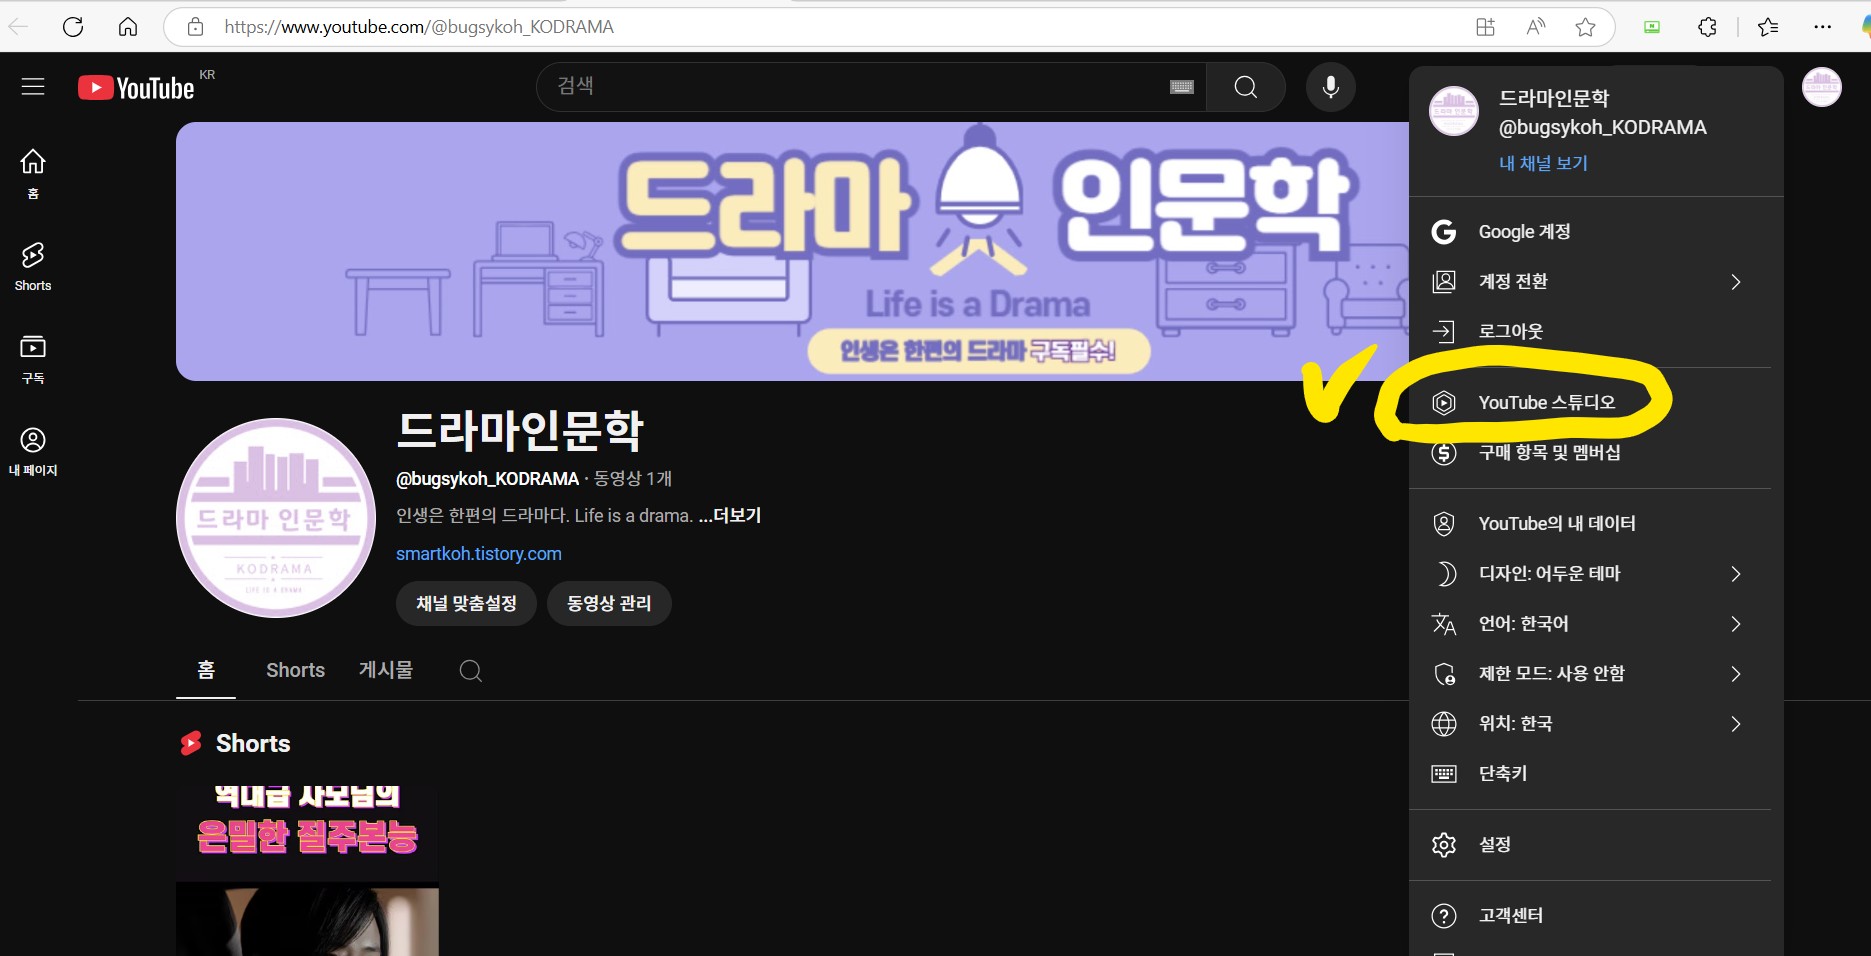Click the @bugsykoh_KODRAMA handle in menu
1871x956 pixels.
1603,128
